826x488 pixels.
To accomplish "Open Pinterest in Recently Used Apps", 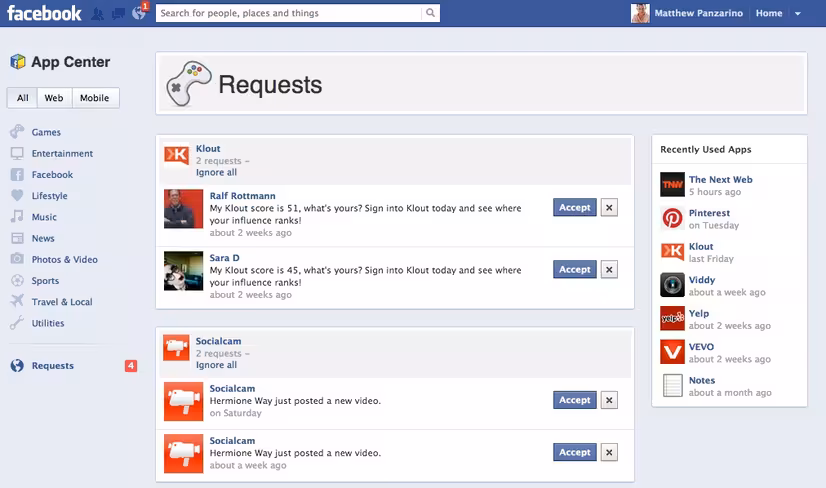I will point(709,213).
